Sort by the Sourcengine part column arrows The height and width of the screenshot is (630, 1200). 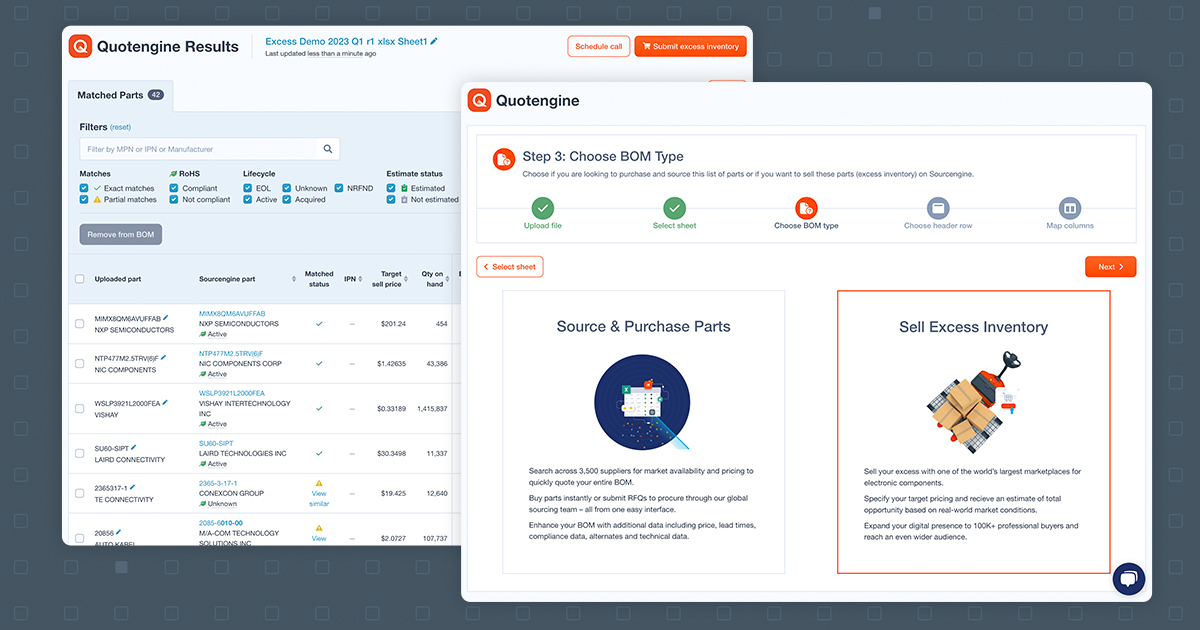[294, 279]
